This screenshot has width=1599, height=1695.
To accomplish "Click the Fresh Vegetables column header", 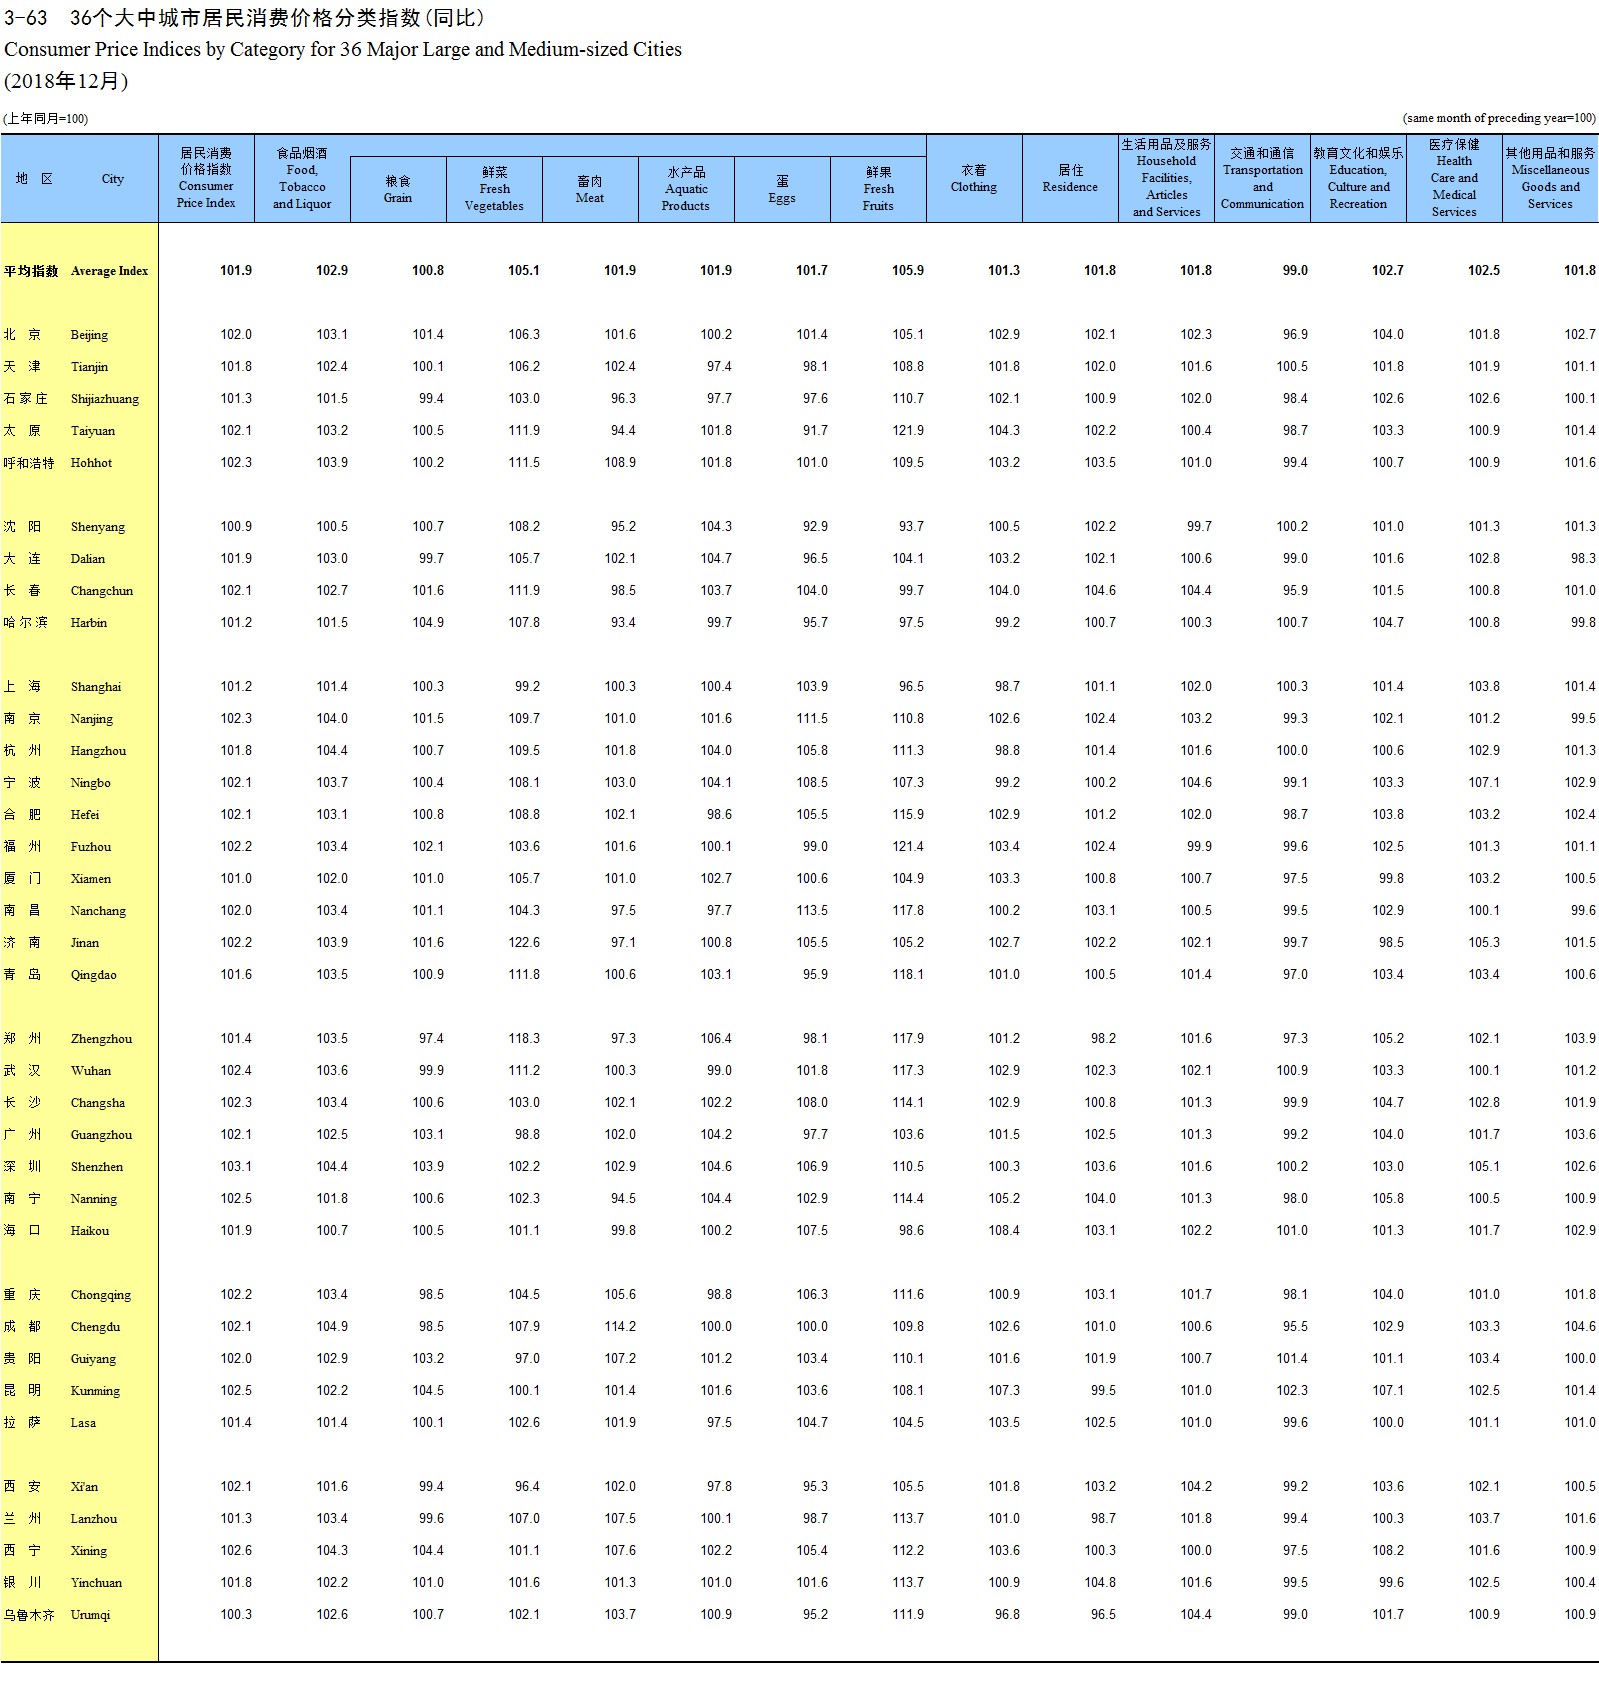I will 494,189.
